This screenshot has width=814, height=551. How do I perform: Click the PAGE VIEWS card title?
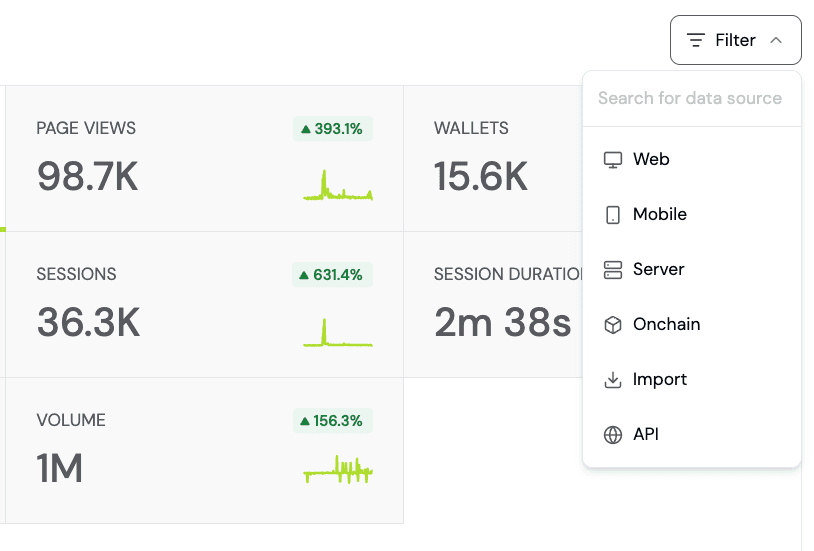(x=86, y=128)
